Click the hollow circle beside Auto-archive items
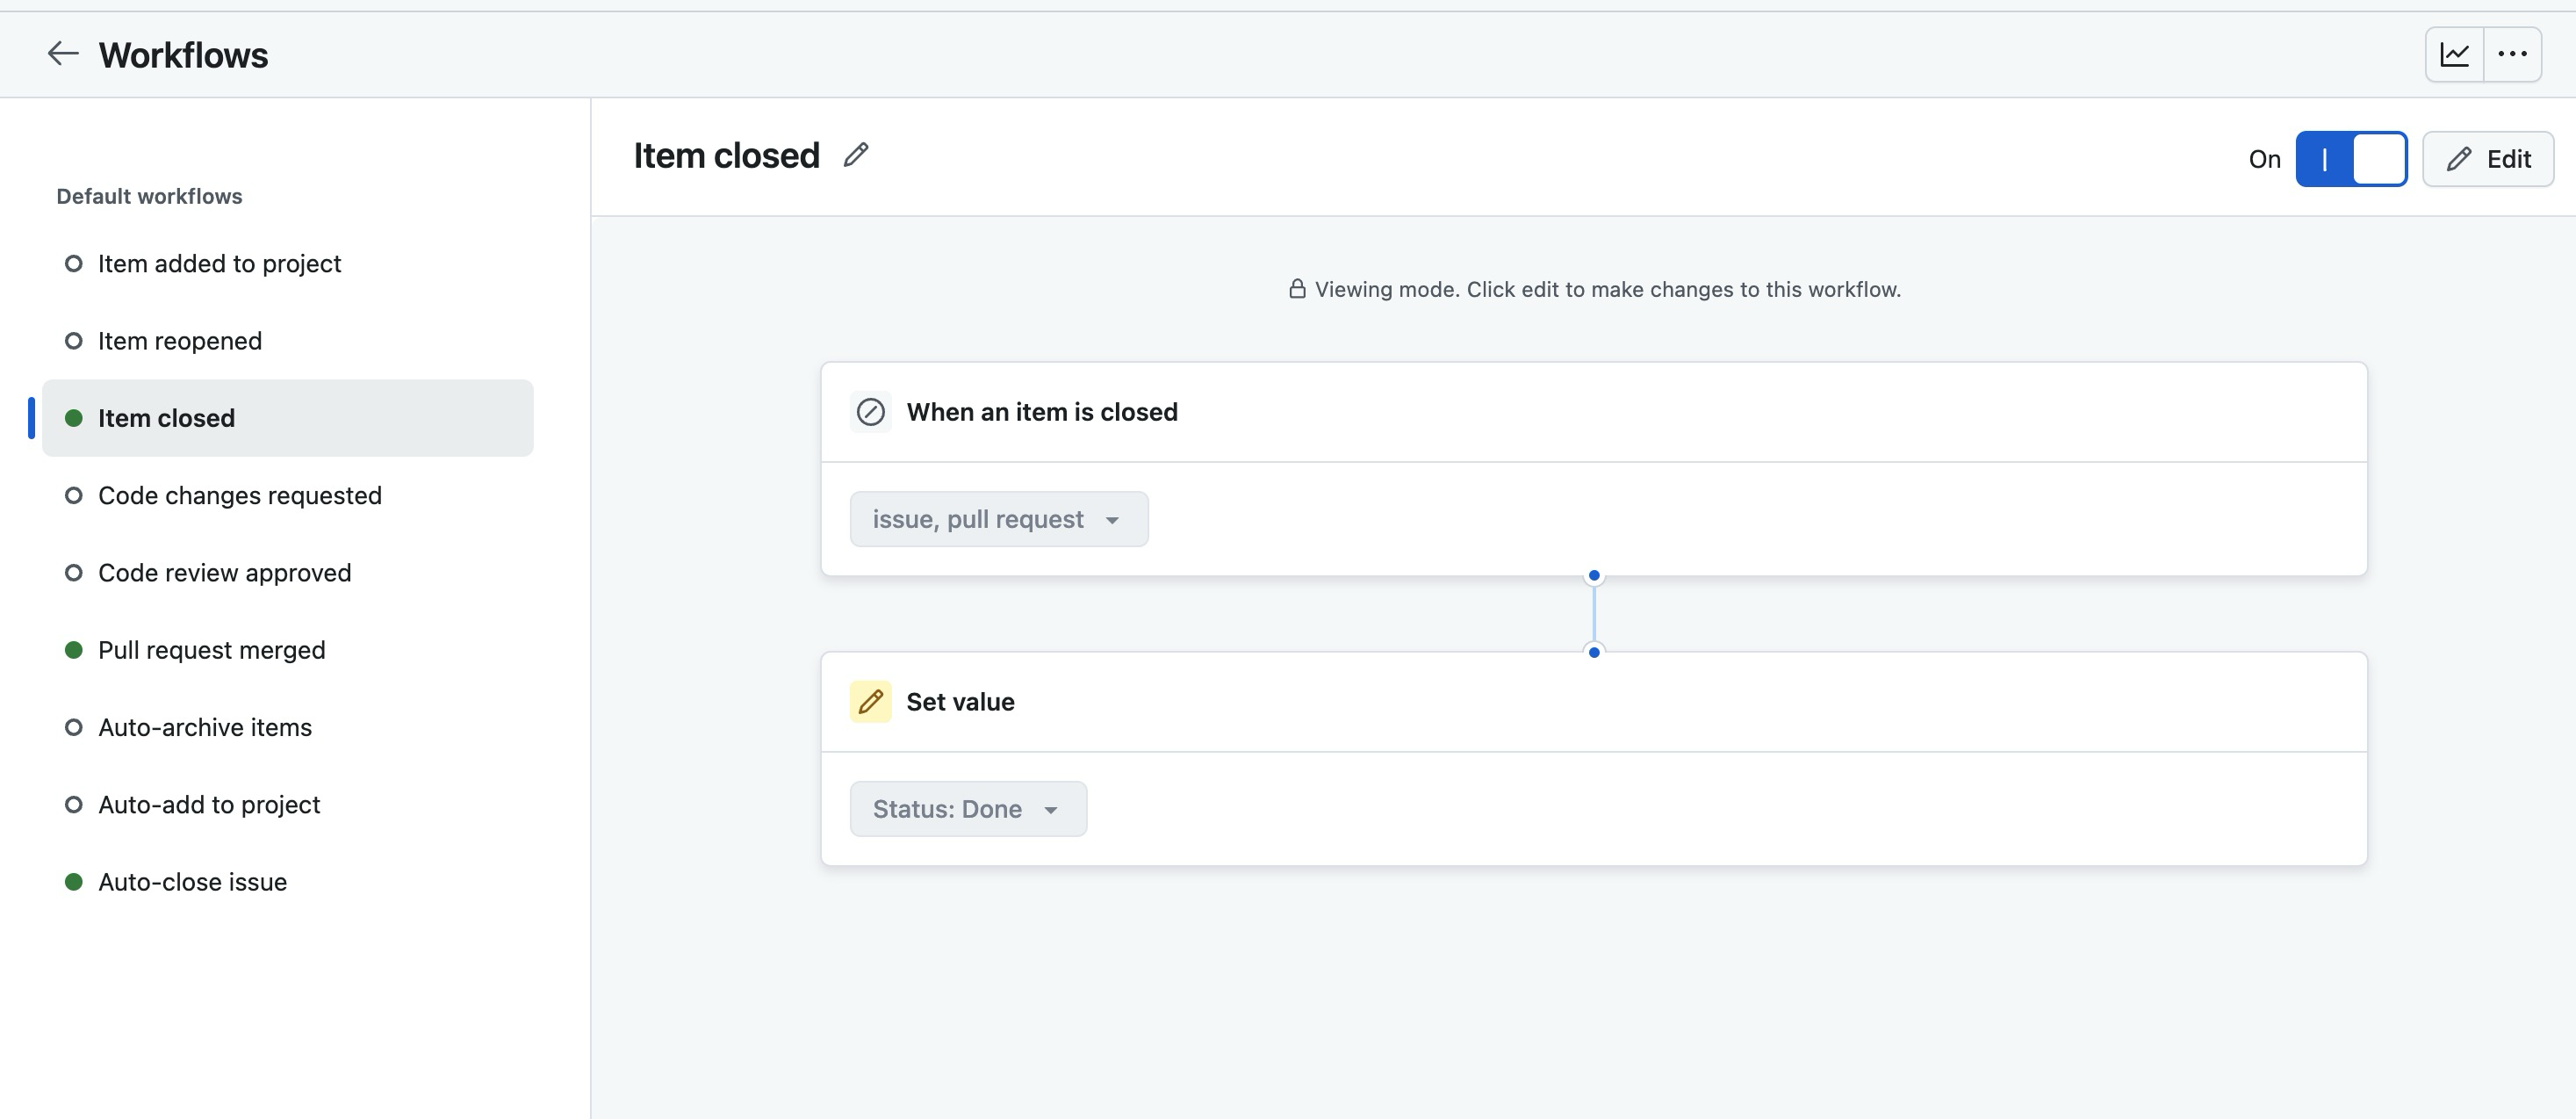Viewport: 2576px width, 1119px height. pyautogui.click(x=73, y=727)
